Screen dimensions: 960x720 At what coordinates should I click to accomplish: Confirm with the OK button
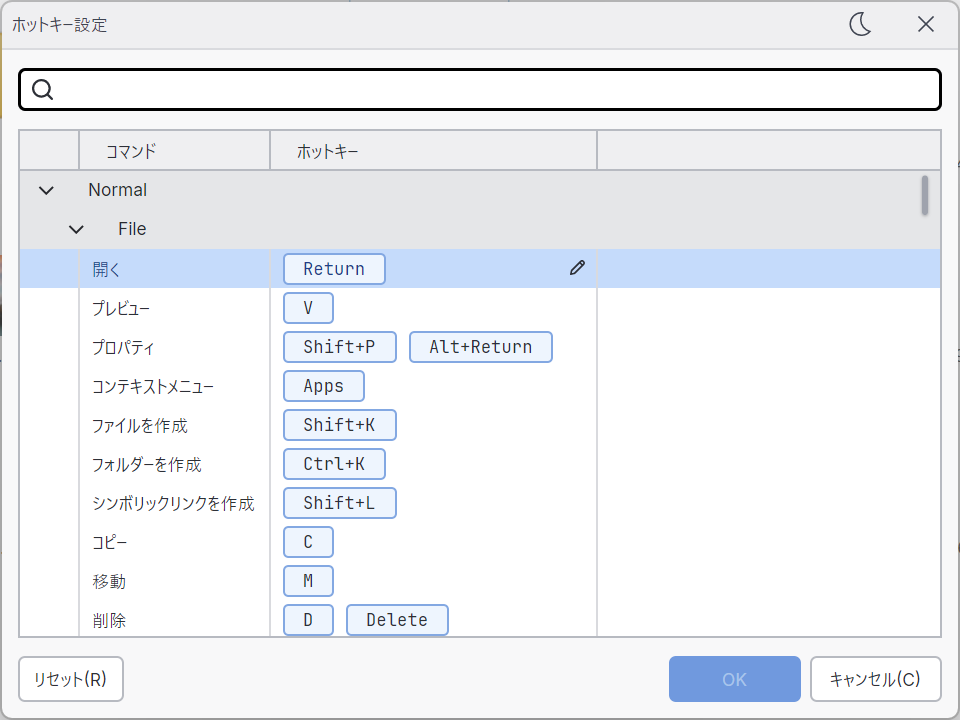(x=734, y=680)
